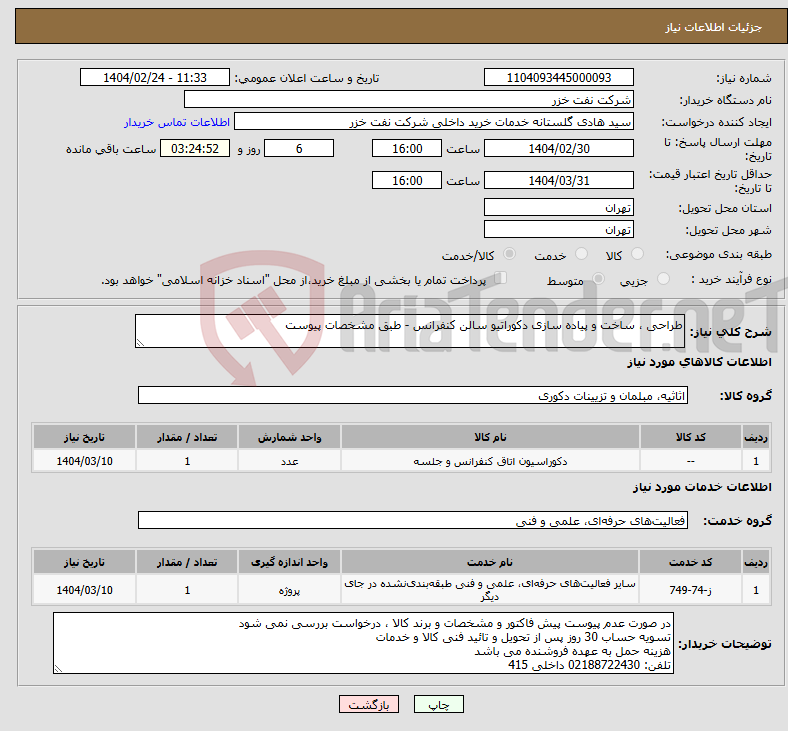The image size is (788, 731).
Task: Click the requester field سید هادی گلستانه
Action: tap(434, 122)
